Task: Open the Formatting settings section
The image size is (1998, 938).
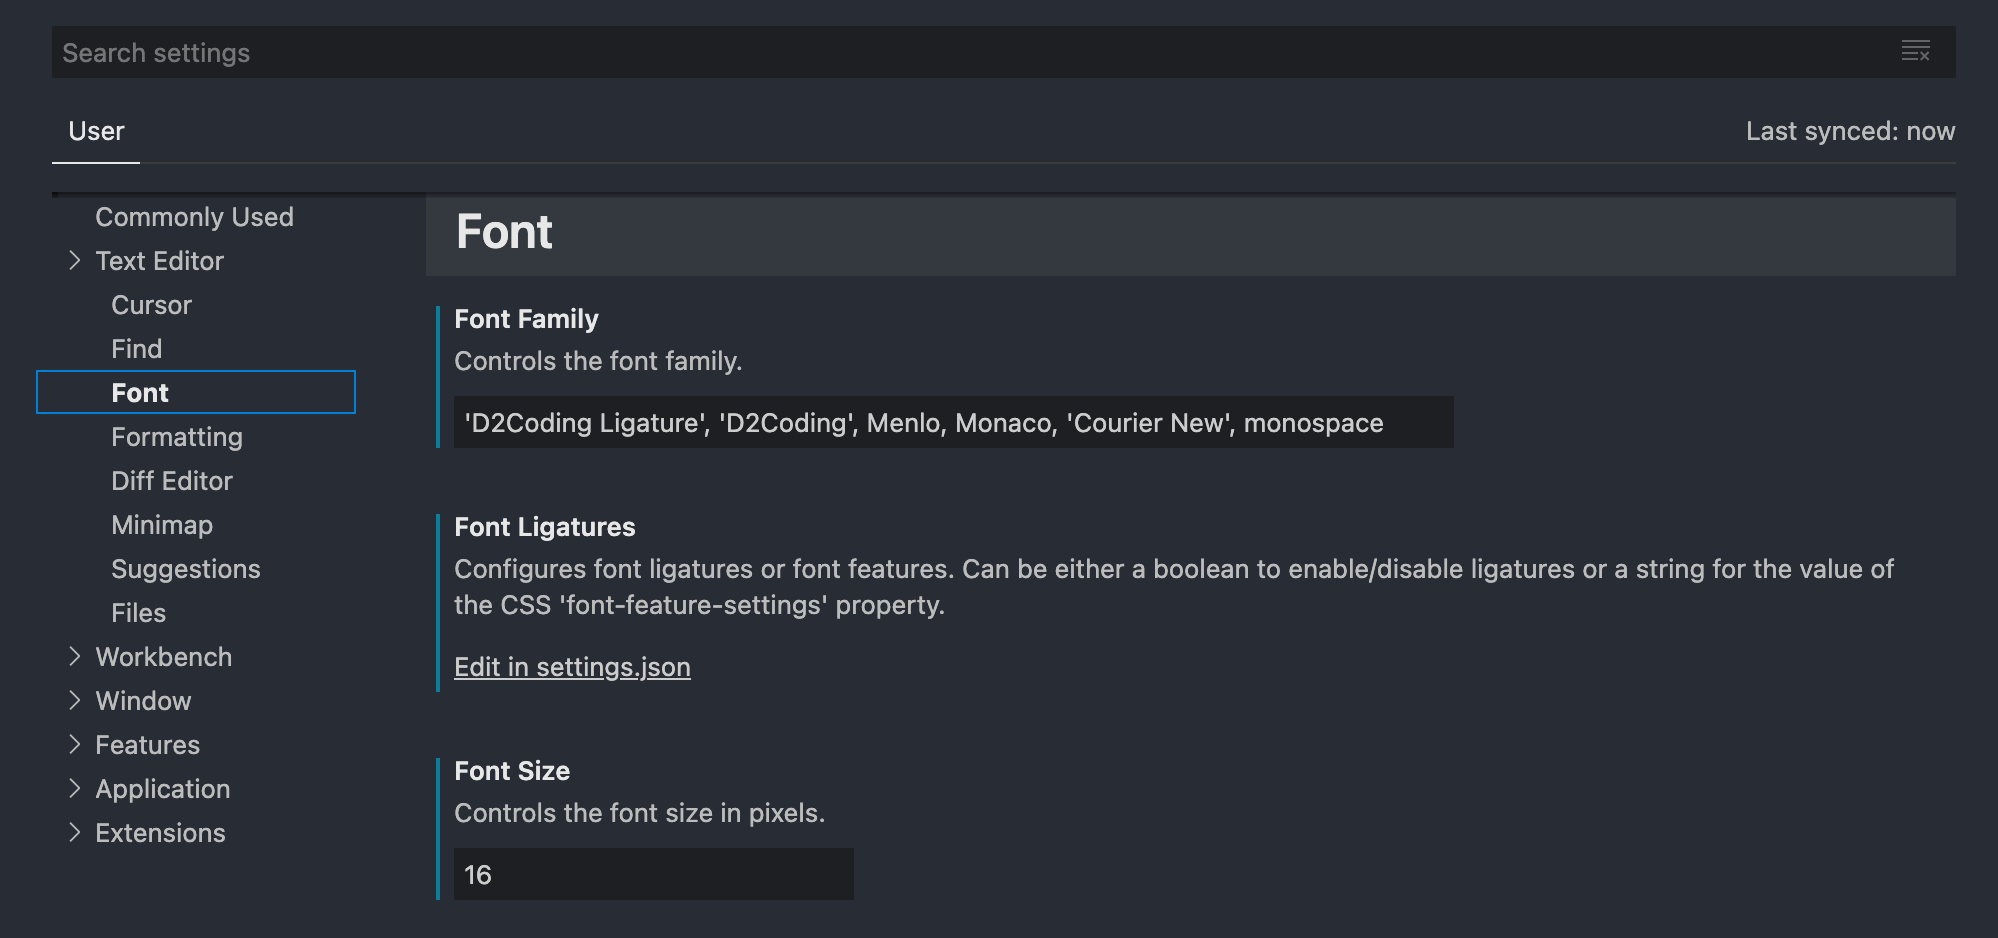Action: 176,436
